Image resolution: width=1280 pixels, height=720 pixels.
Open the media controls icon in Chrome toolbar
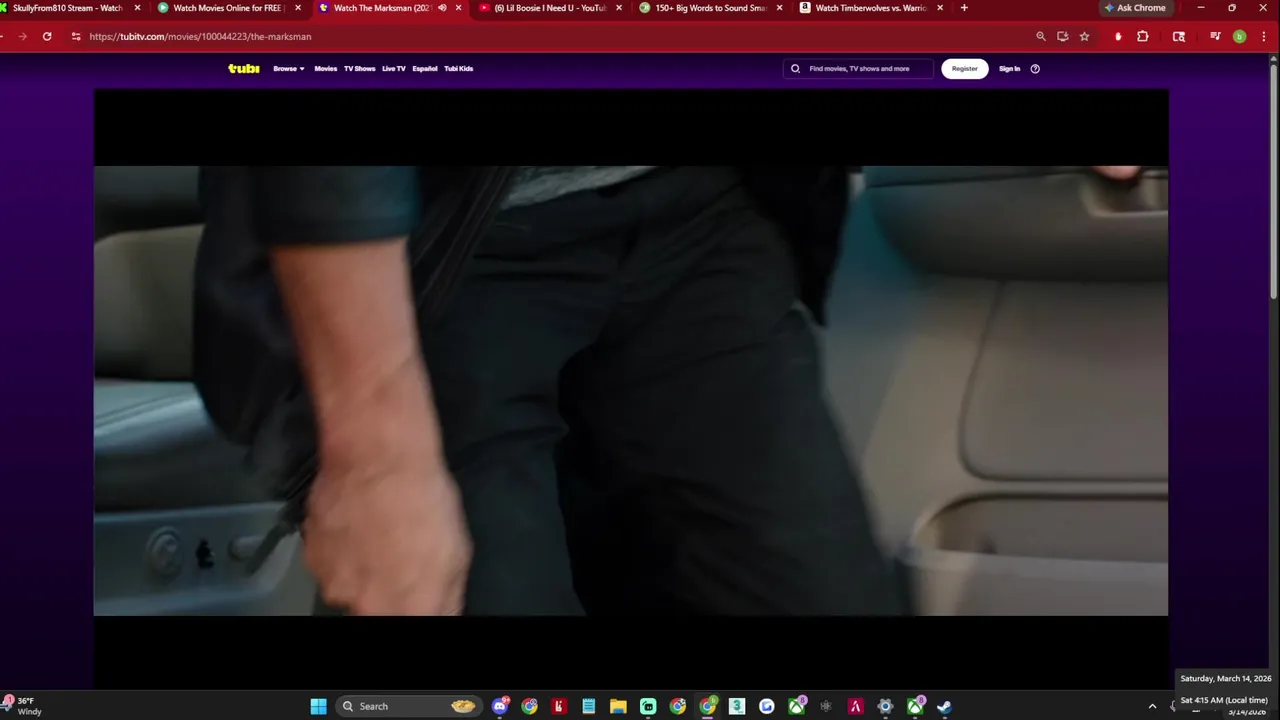click(x=1215, y=36)
